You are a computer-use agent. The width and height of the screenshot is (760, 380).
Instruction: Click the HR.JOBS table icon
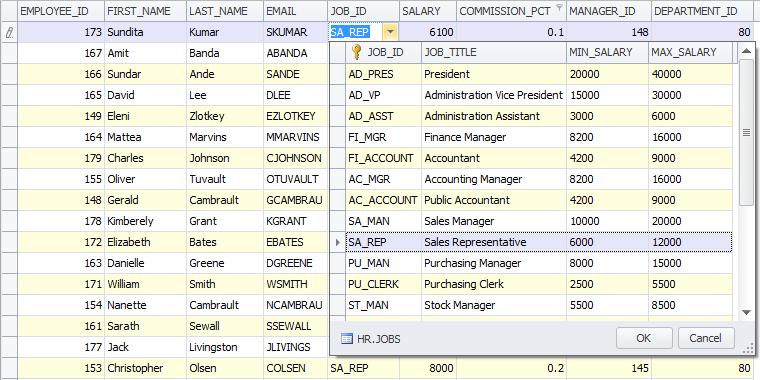(347, 339)
